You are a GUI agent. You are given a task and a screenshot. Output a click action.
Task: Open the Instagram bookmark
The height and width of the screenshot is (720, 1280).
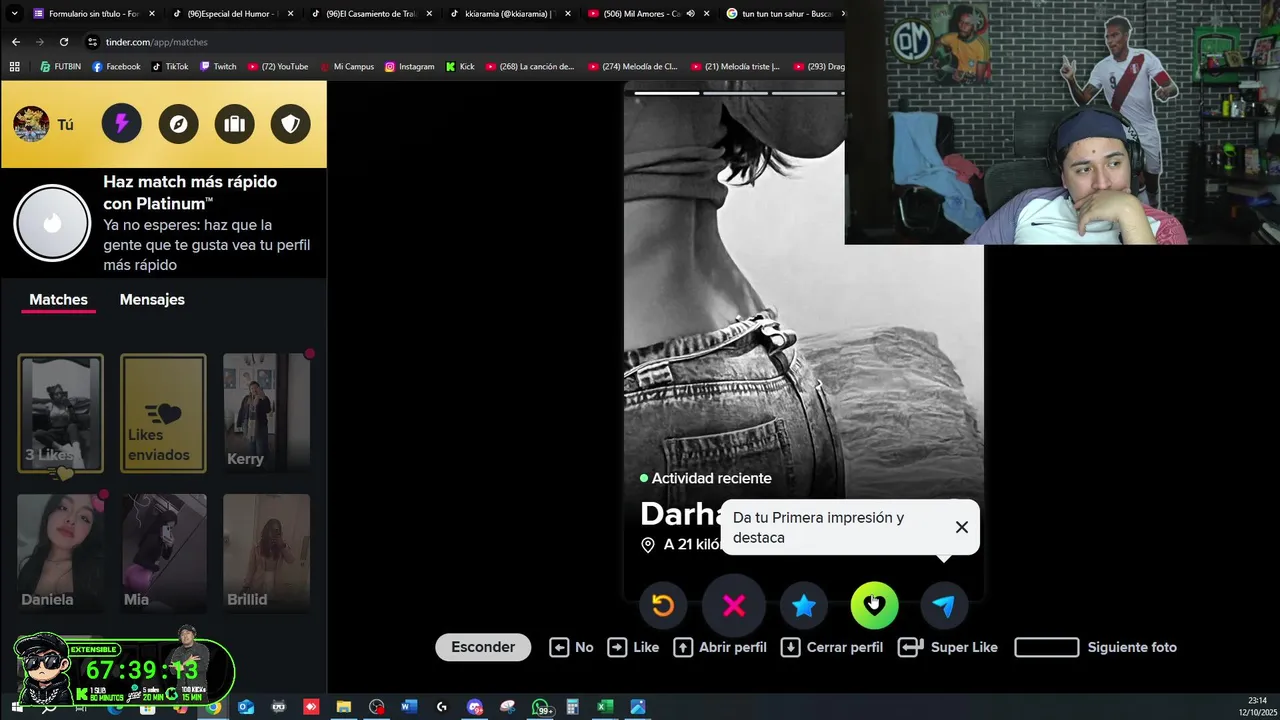point(410,67)
